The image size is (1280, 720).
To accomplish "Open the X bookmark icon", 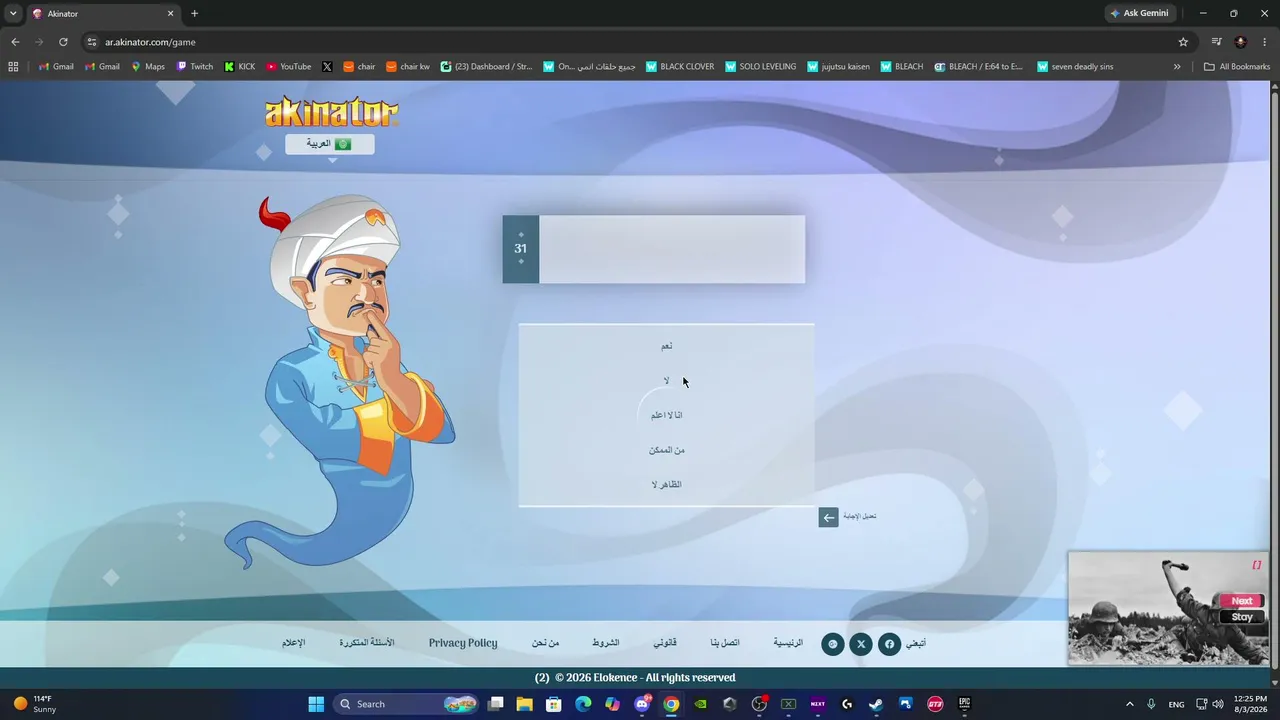I will click(x=327, y=67).
